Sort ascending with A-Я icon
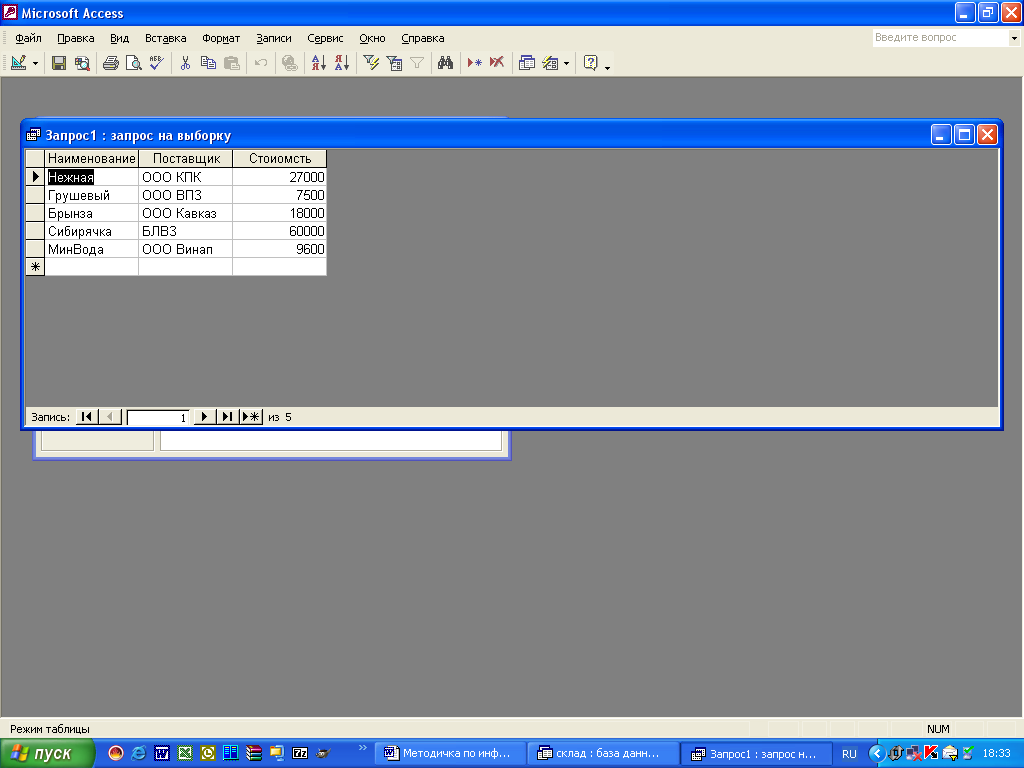The width and height of the screenshot is (1024, 768). [319, 63]
